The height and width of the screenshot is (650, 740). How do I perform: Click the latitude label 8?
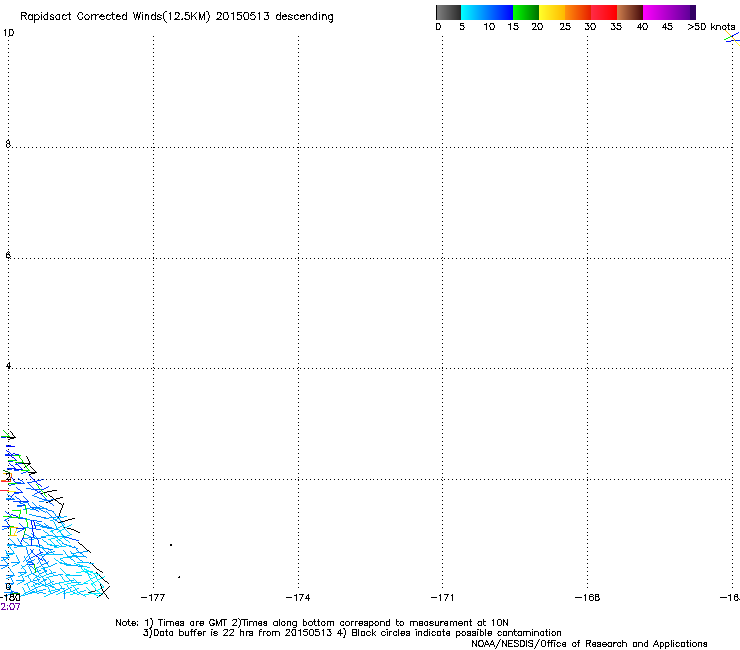tap(8, 144)
